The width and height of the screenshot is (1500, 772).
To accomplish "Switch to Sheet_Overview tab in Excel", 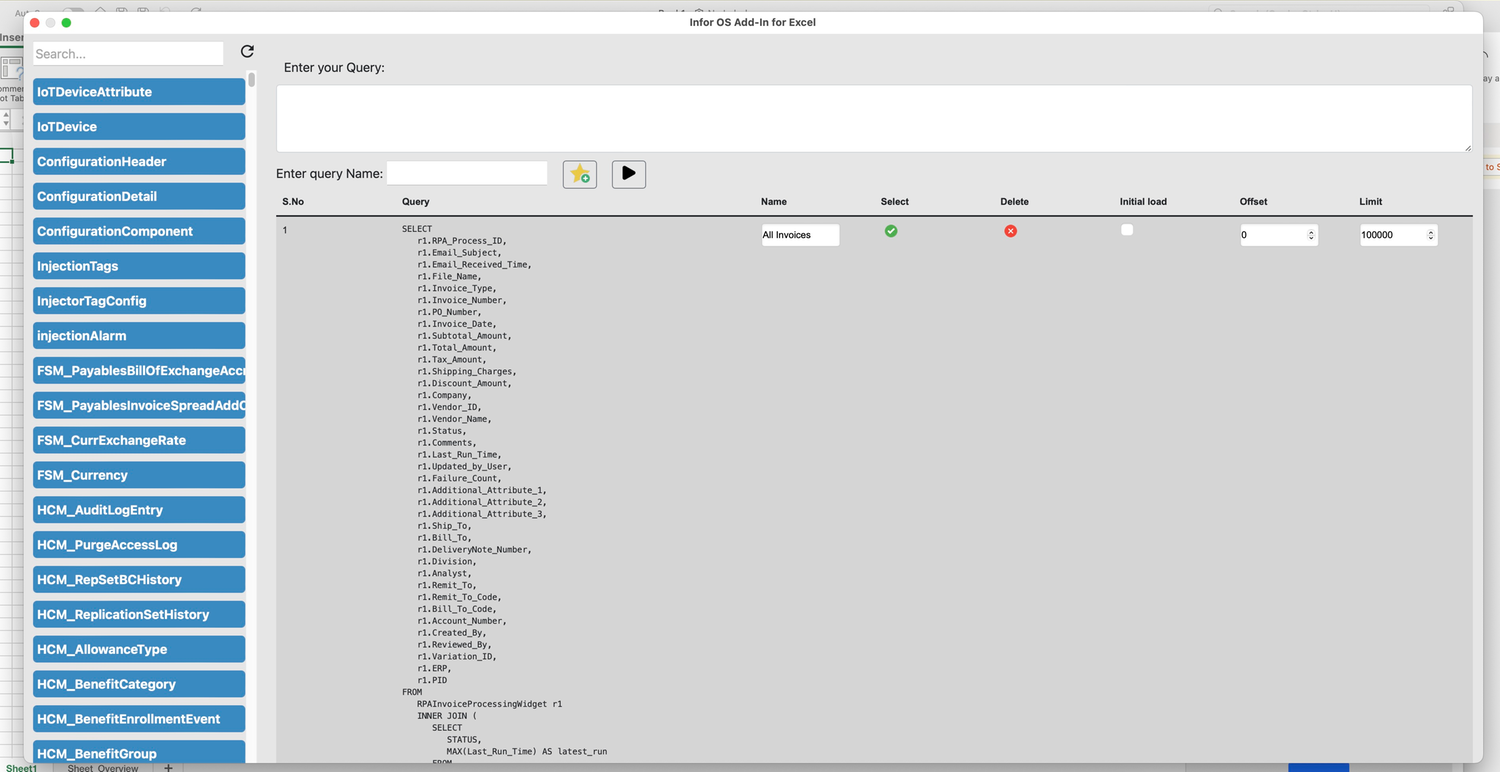I will click(x=103, y=768).
